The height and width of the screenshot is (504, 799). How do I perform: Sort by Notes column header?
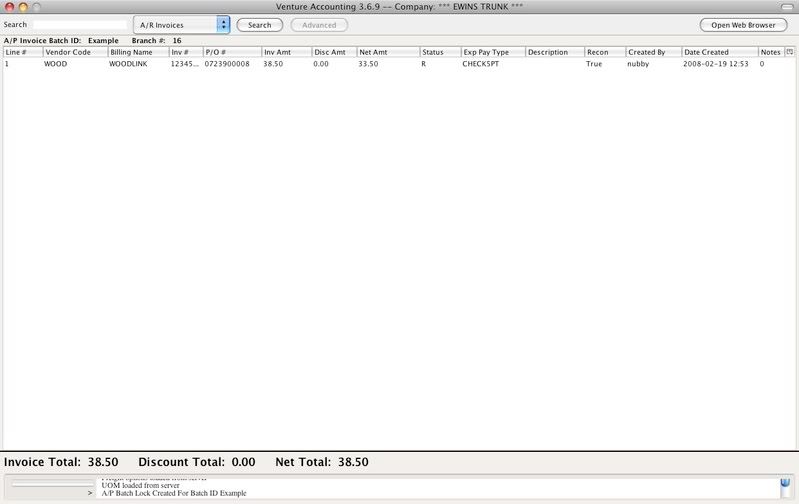click(771, 52)
